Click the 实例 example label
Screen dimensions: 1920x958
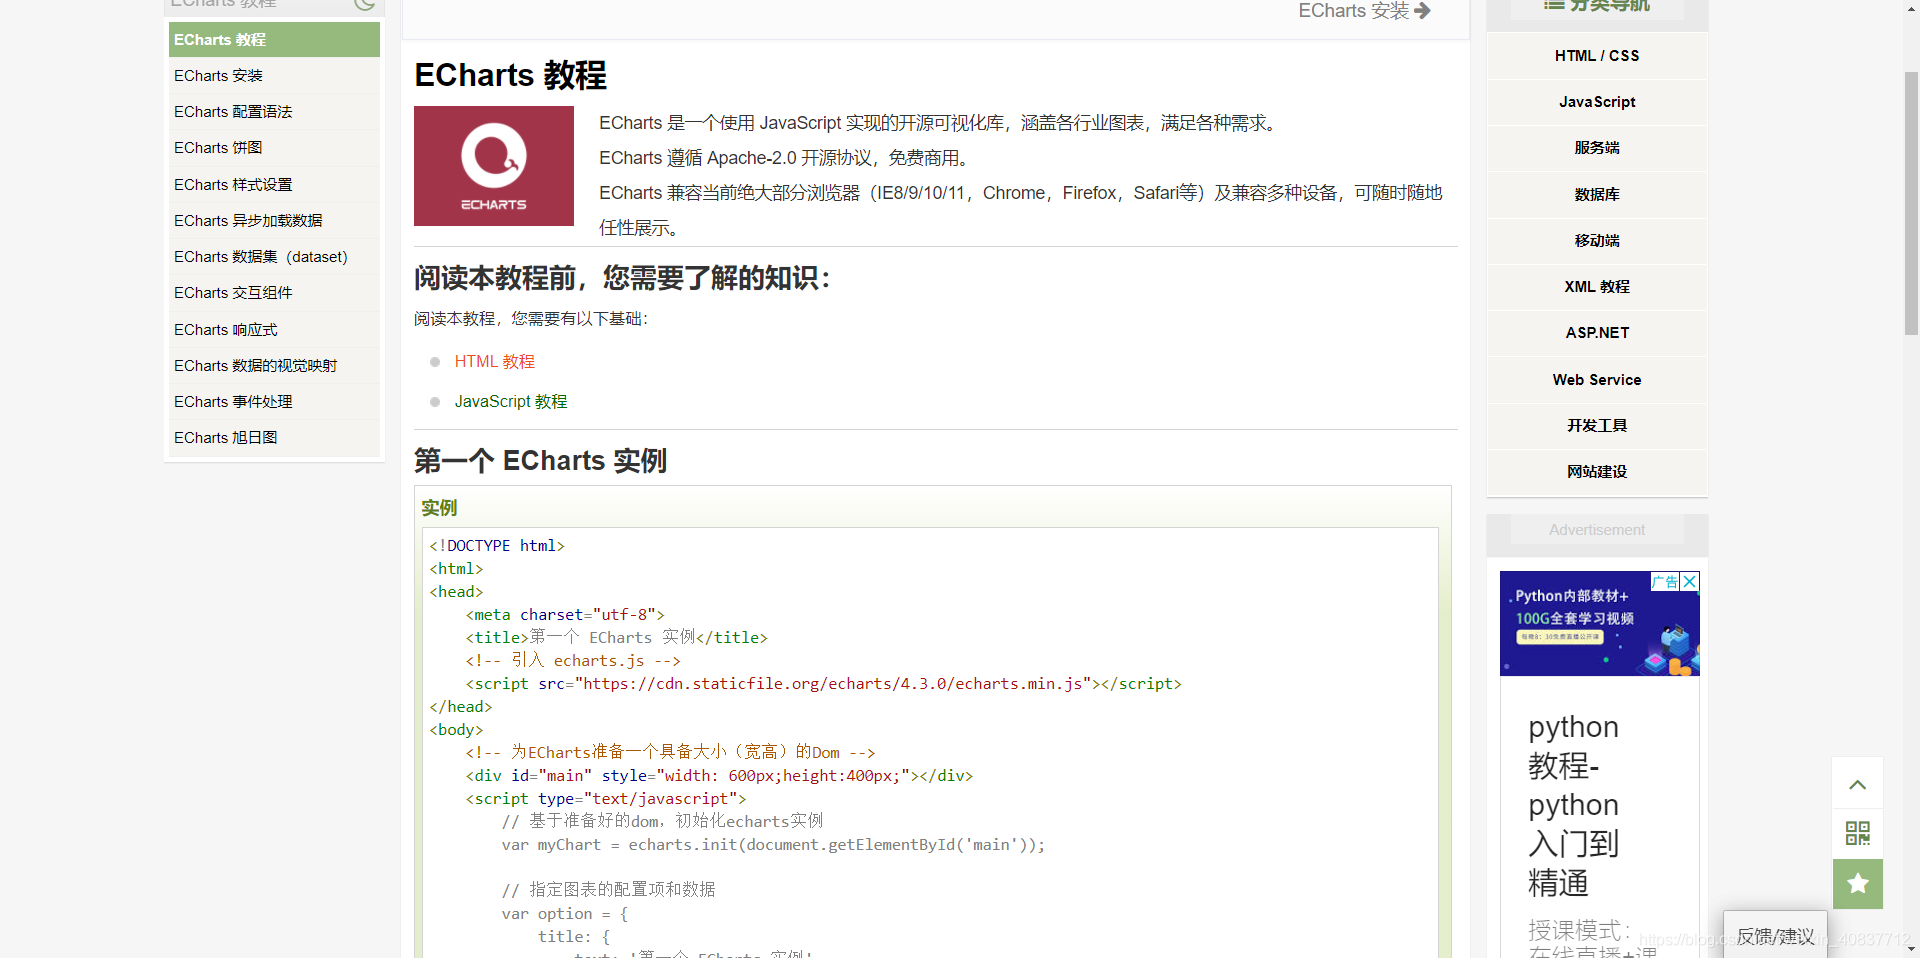pos(439,508)
